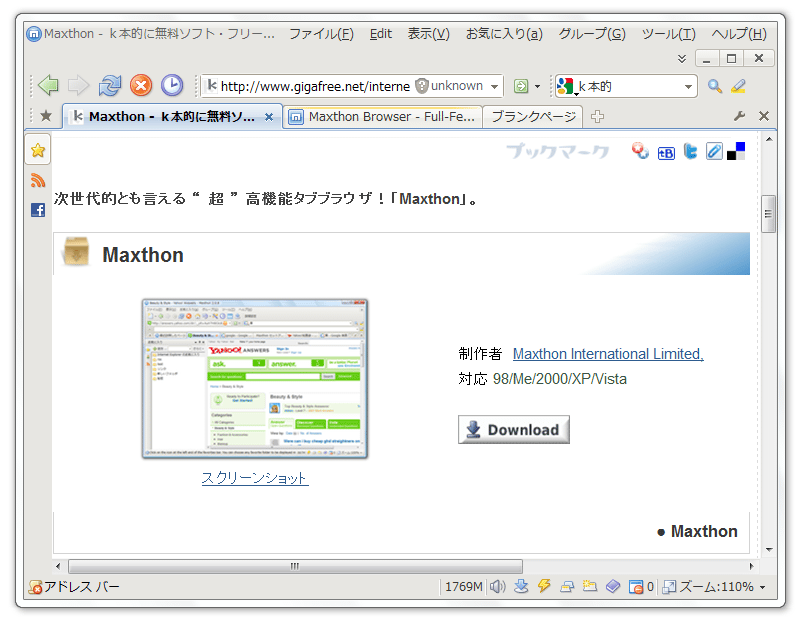Open the Favorites star sidebar icon

[x=38, y=150]
